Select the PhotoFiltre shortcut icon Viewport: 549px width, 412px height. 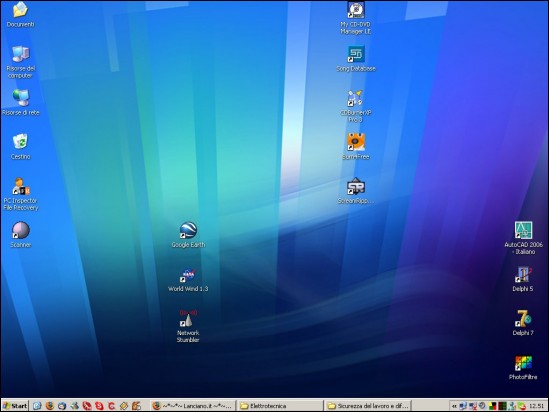pos(523,368)
